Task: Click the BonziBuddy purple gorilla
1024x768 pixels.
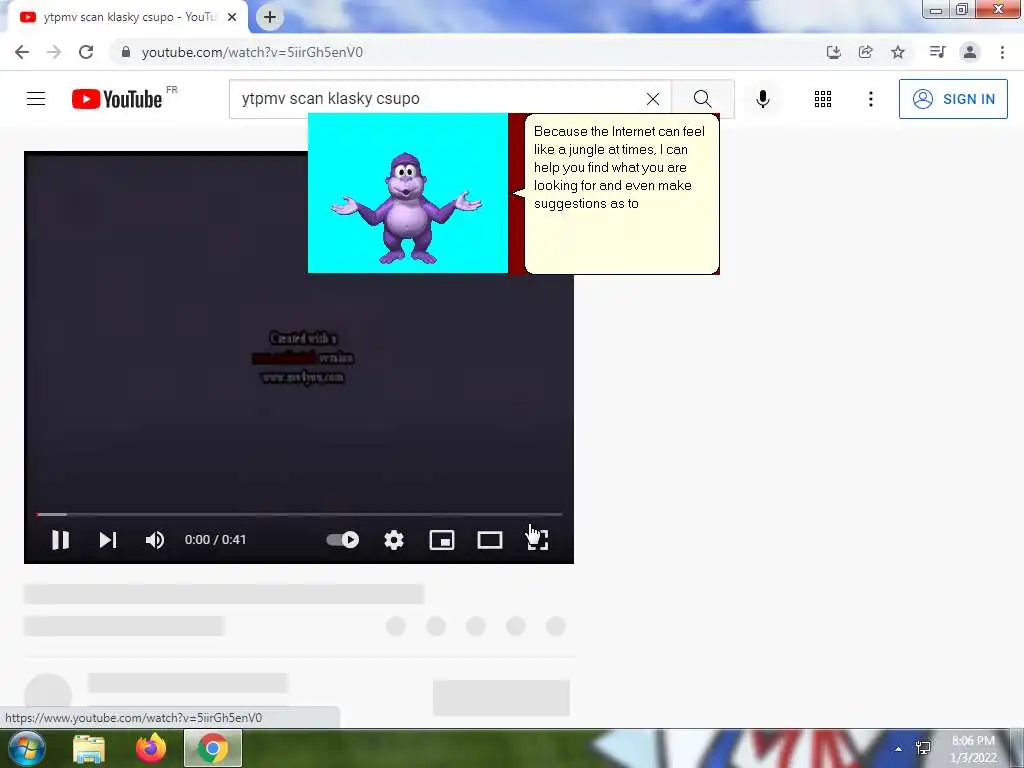Action: tap(406, 208)
